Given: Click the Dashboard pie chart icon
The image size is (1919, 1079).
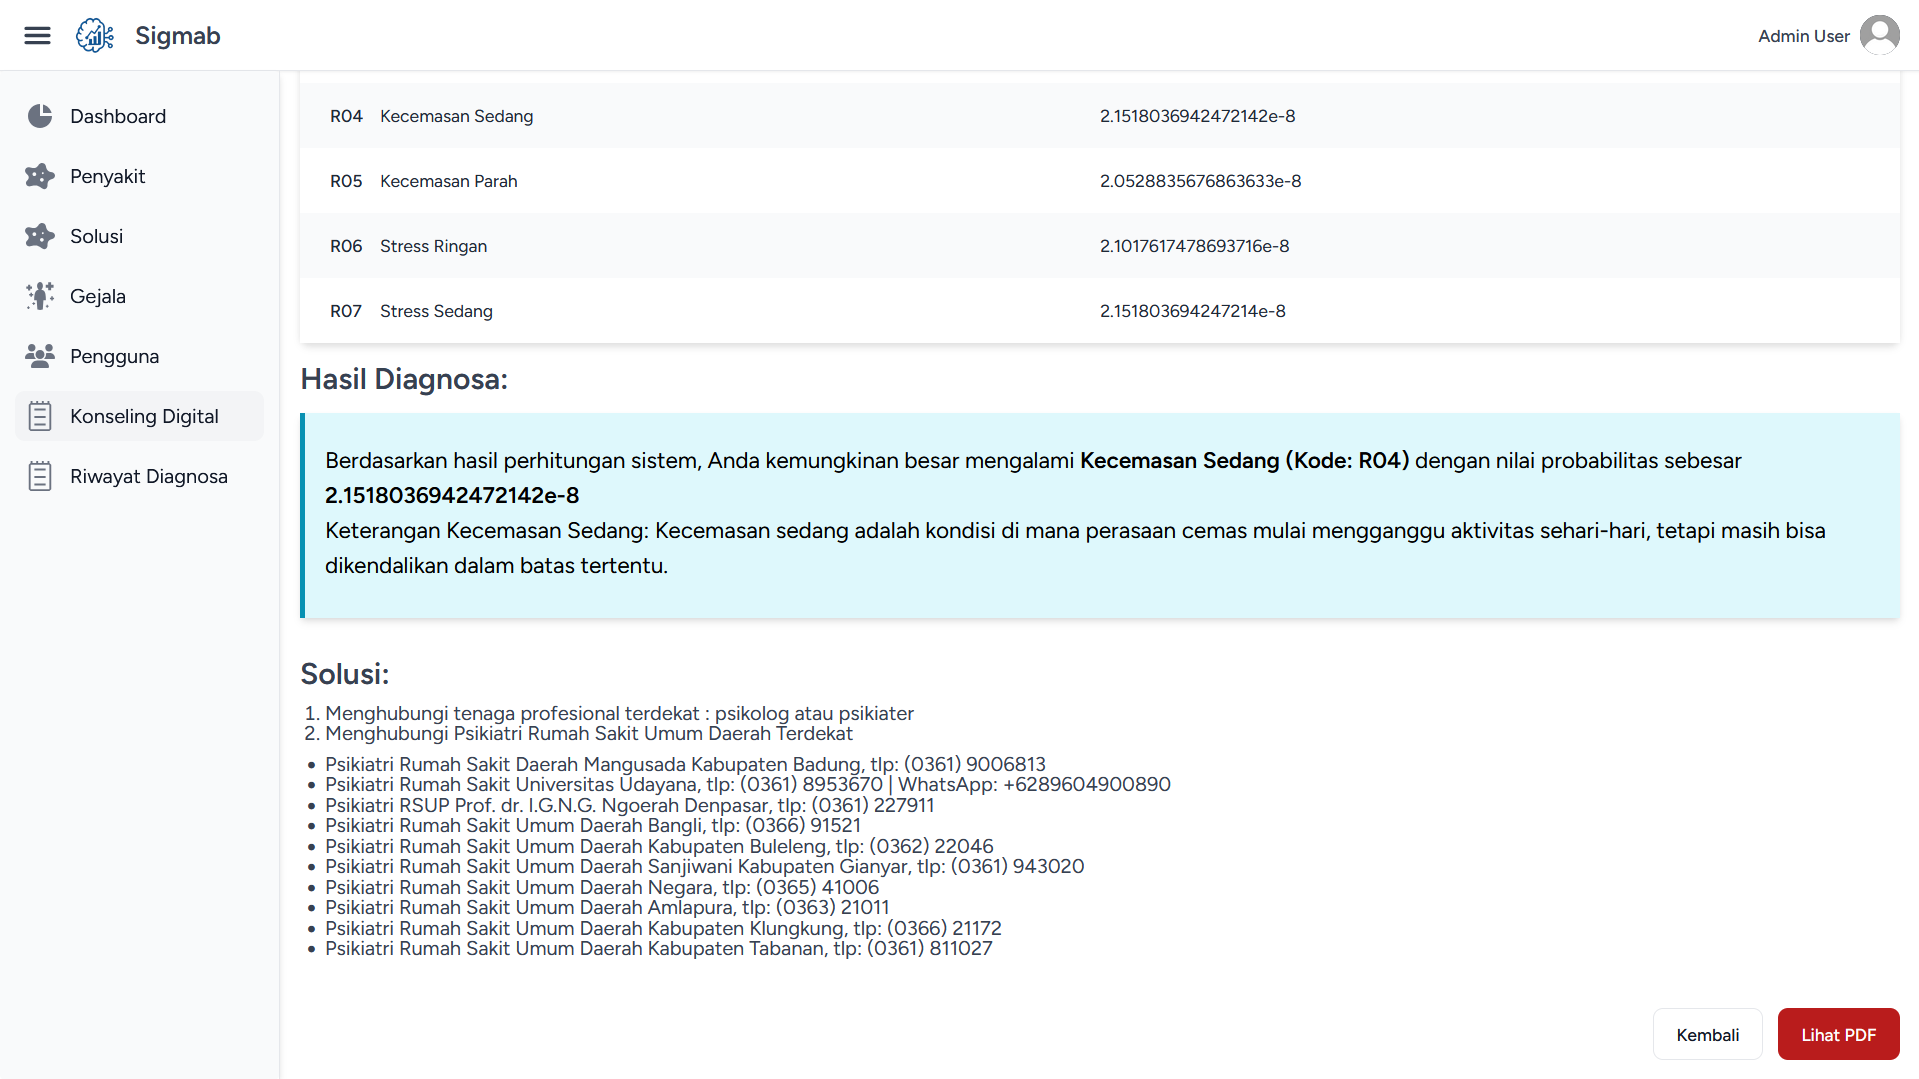Looking at the screenshot, I should click(x=40, y=116).
